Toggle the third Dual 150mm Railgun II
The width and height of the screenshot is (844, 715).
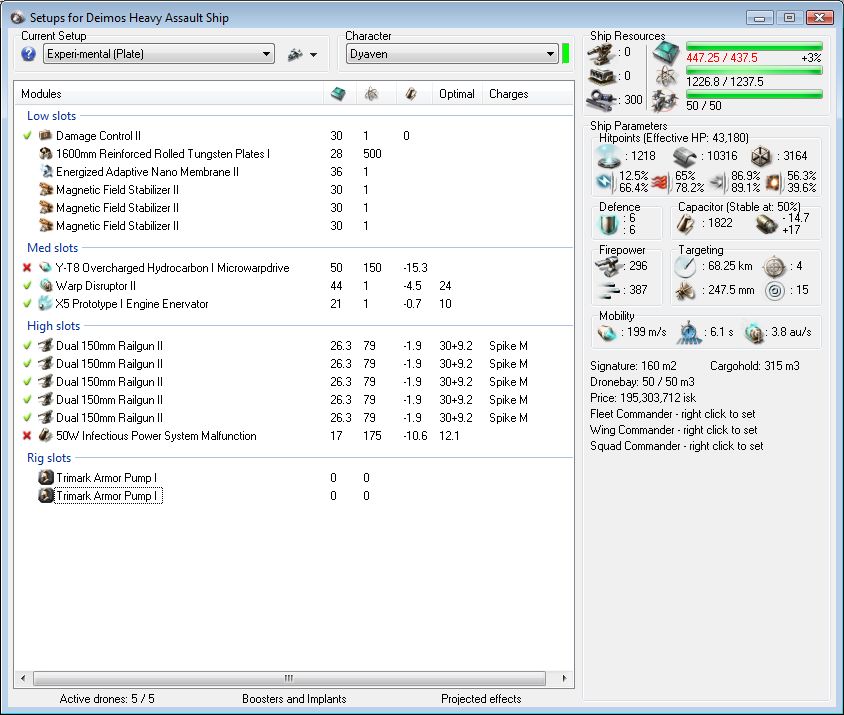(27, 382)
